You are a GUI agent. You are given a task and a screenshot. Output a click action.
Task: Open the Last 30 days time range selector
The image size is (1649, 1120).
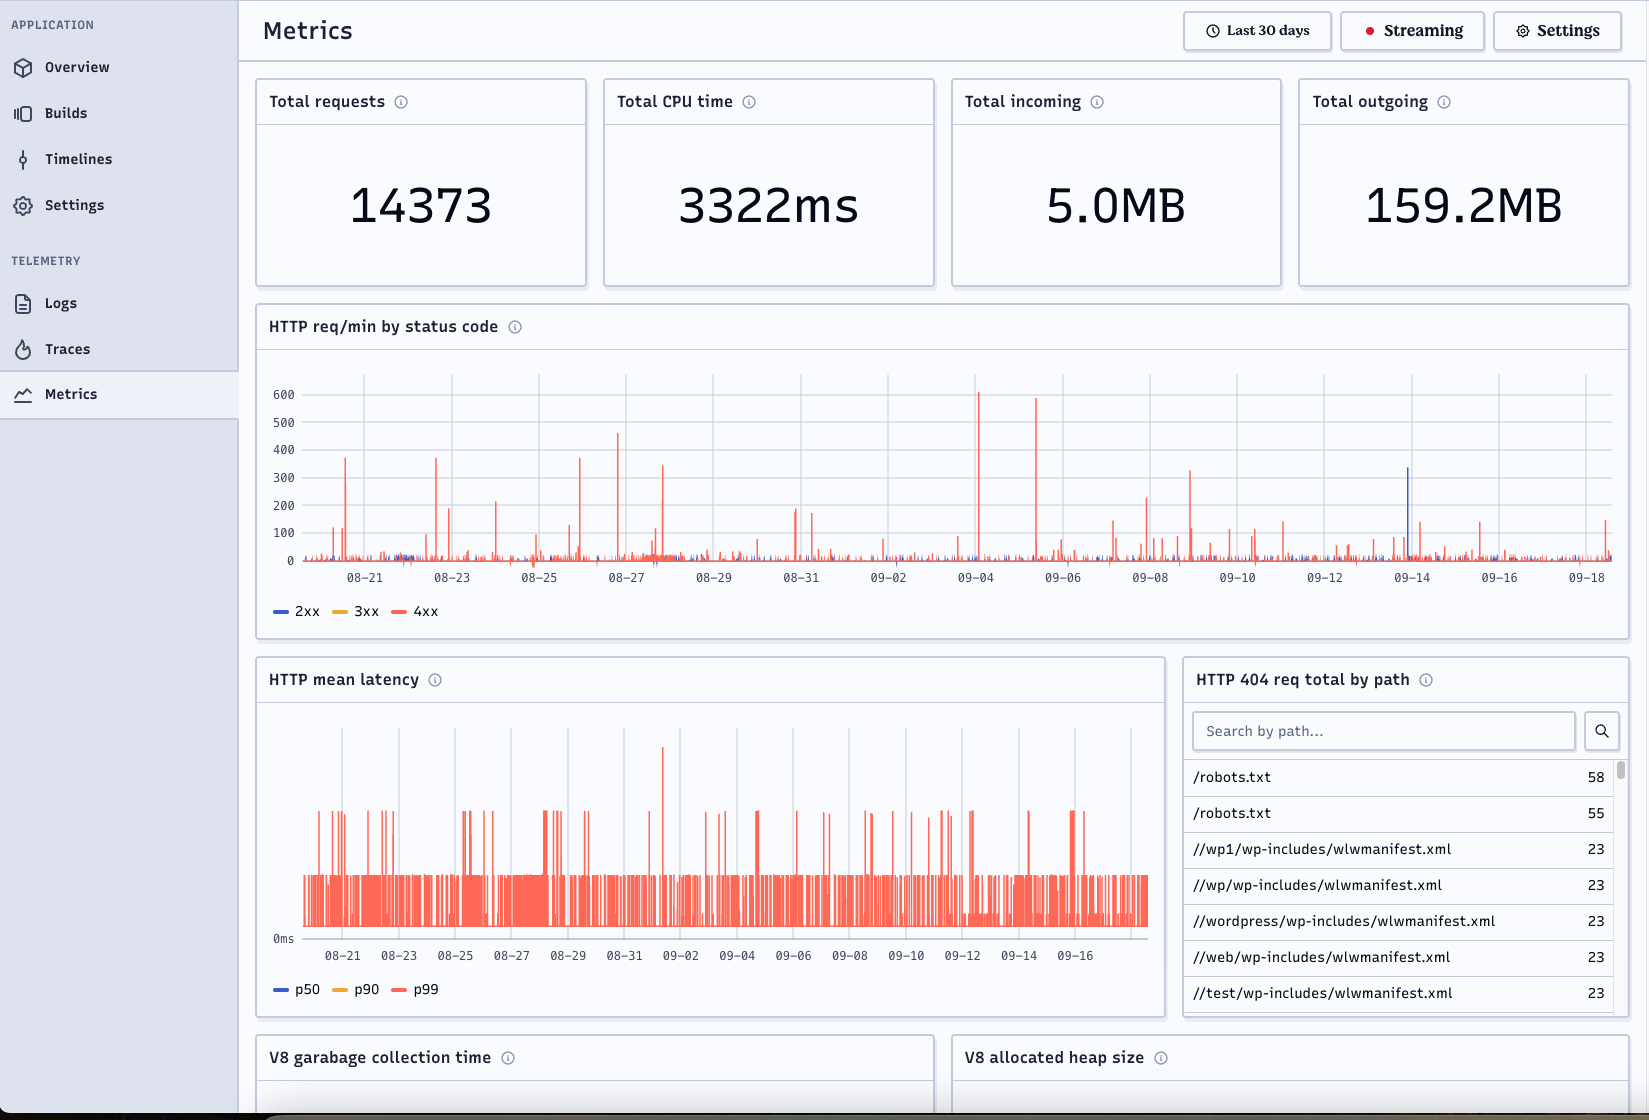(1257, 31)
